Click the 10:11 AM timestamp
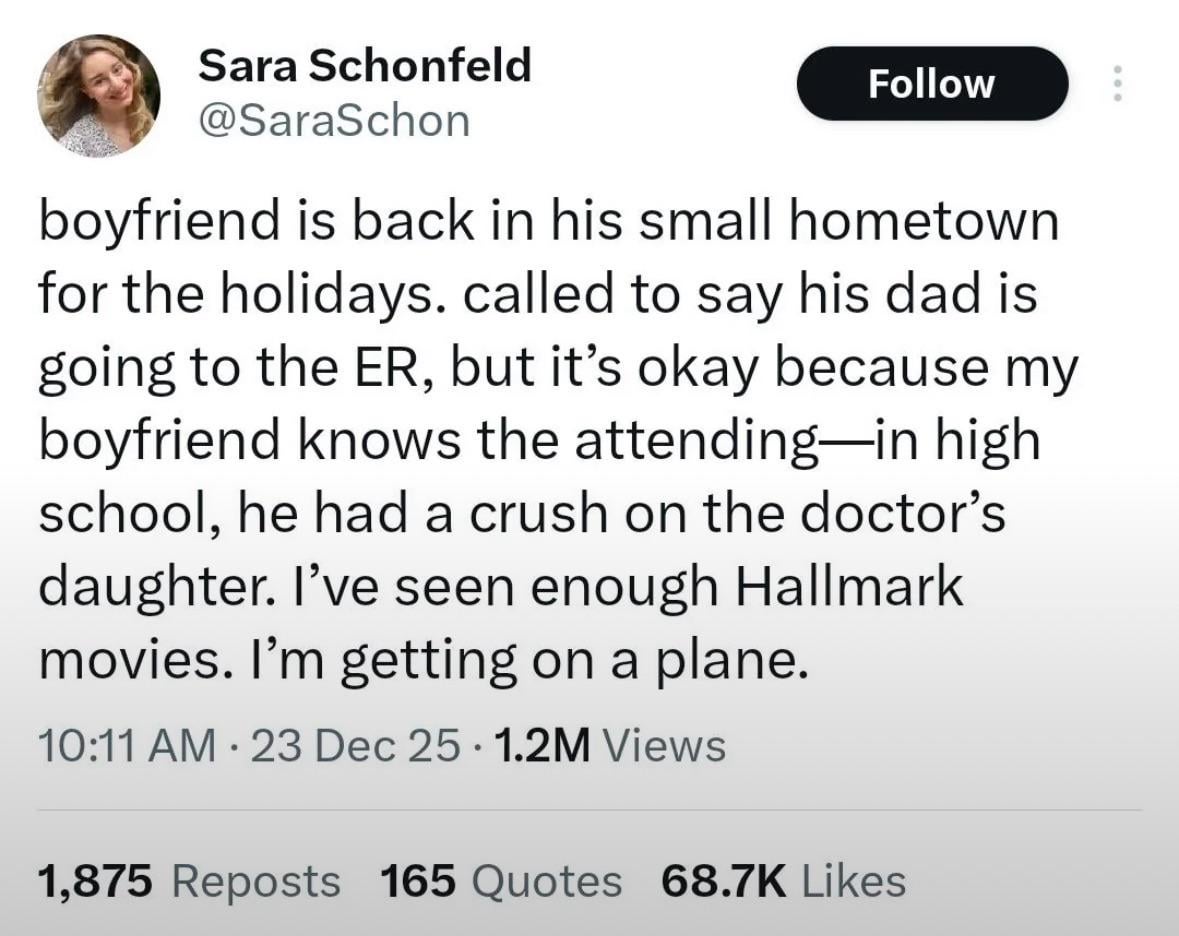Viewport: 1179px width, 936px height. pyautogui.click(x=125, y=745)
